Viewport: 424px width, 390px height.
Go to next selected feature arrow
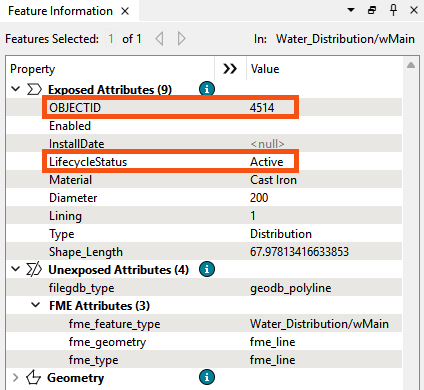(x=181, y=39)
